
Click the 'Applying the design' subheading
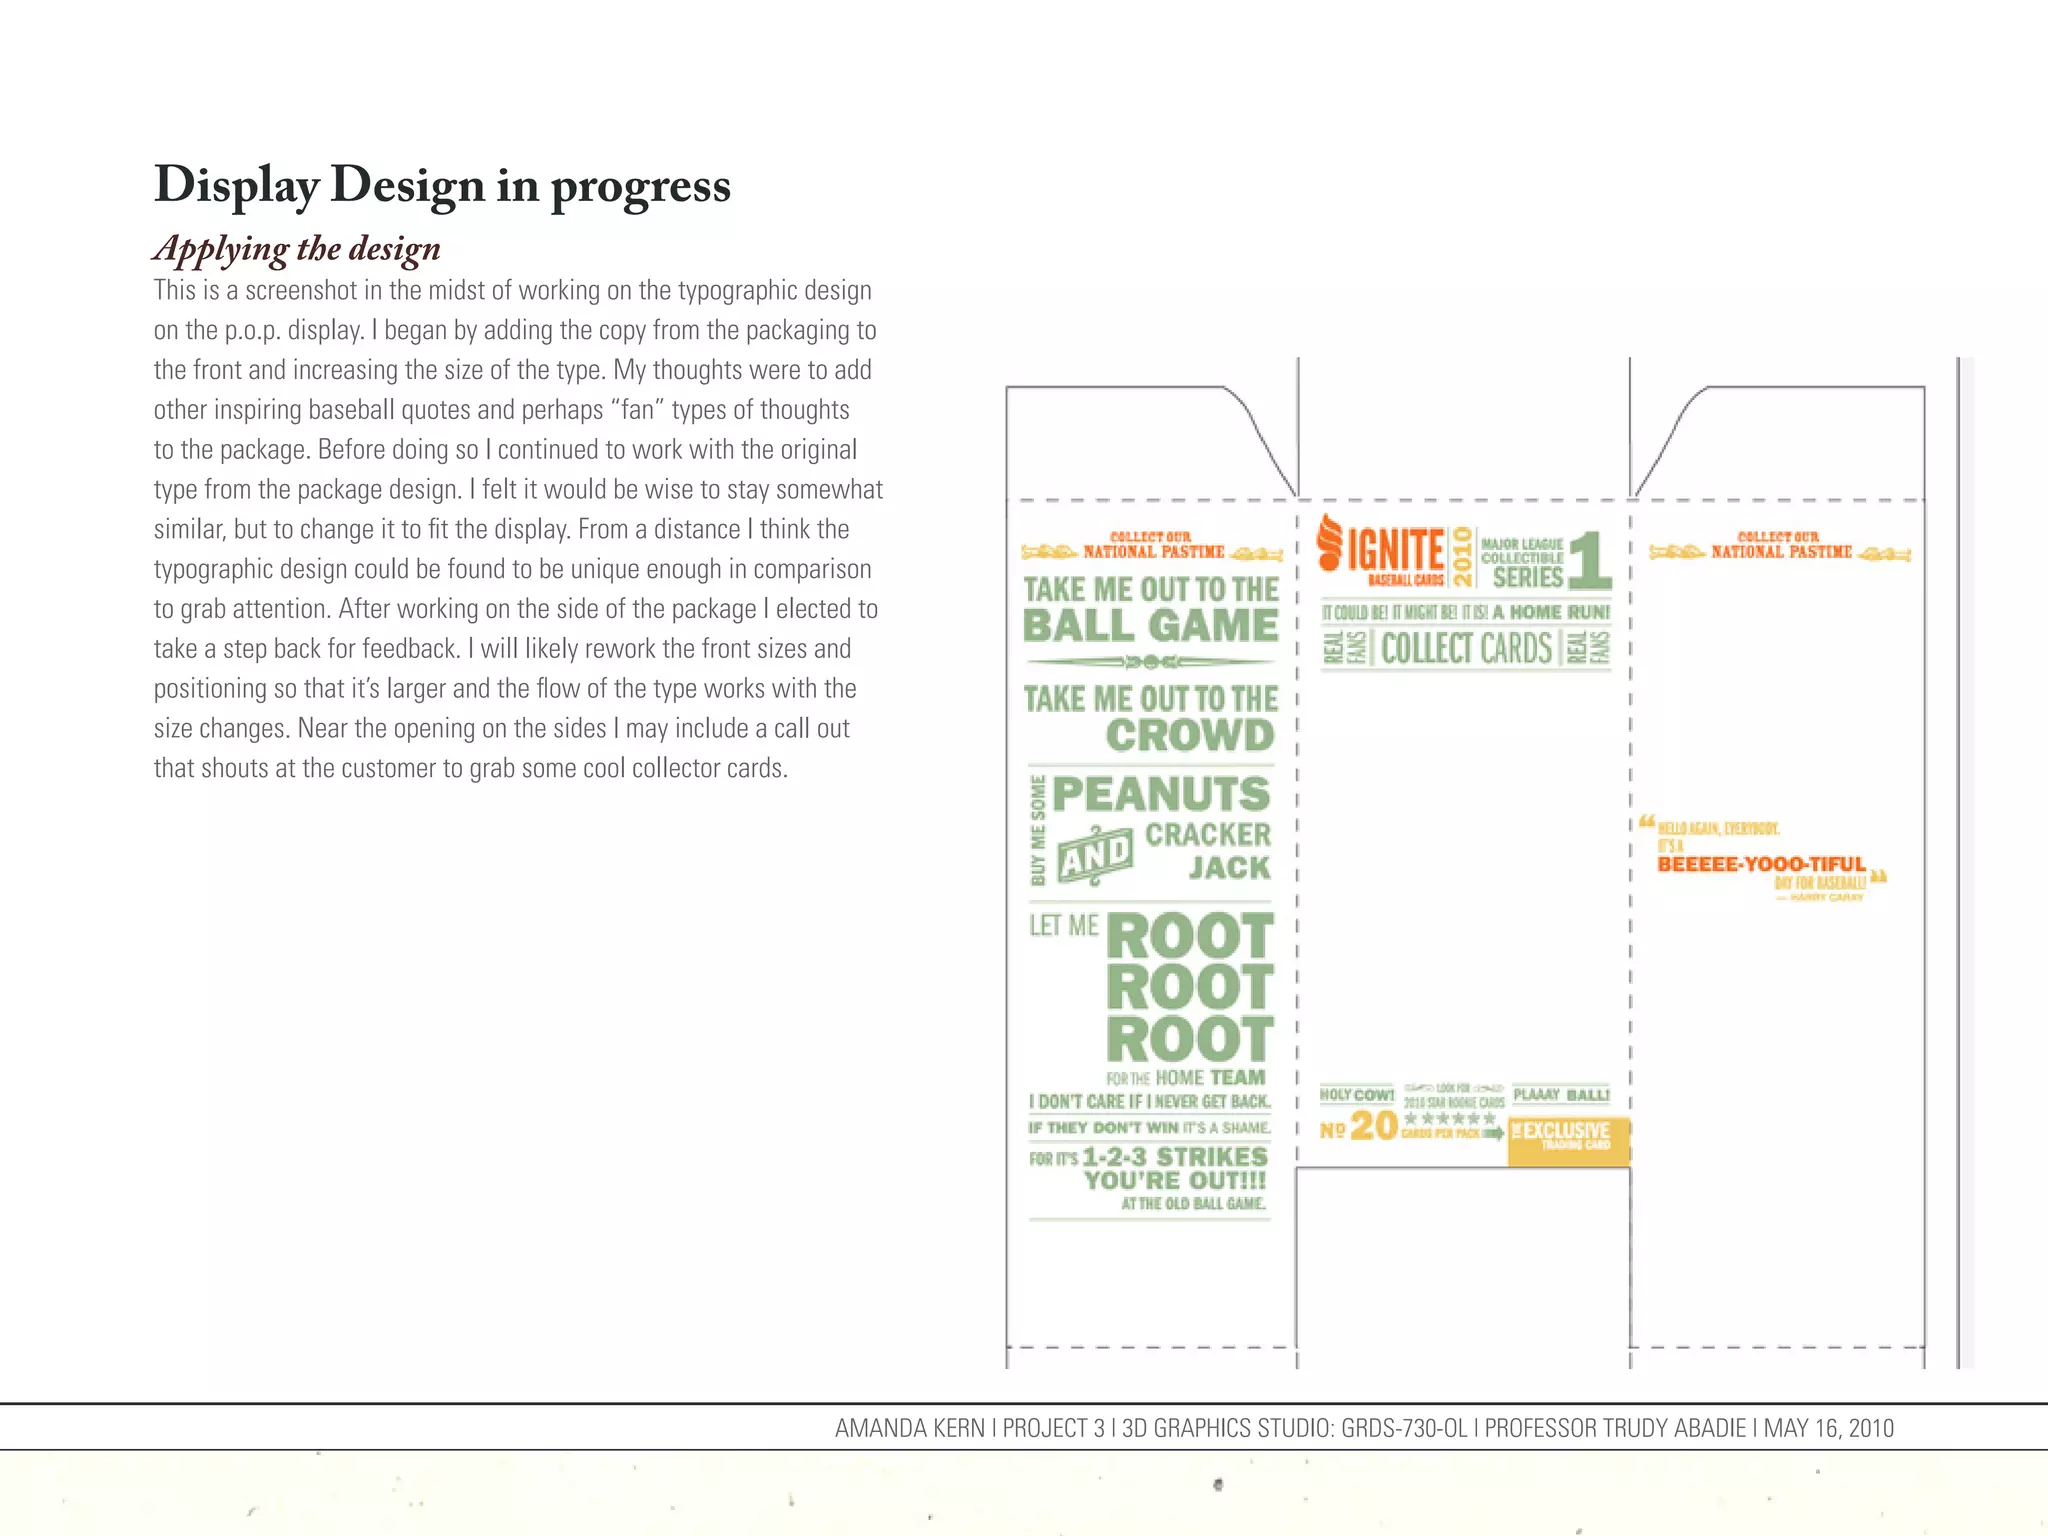tap(297, 249)
